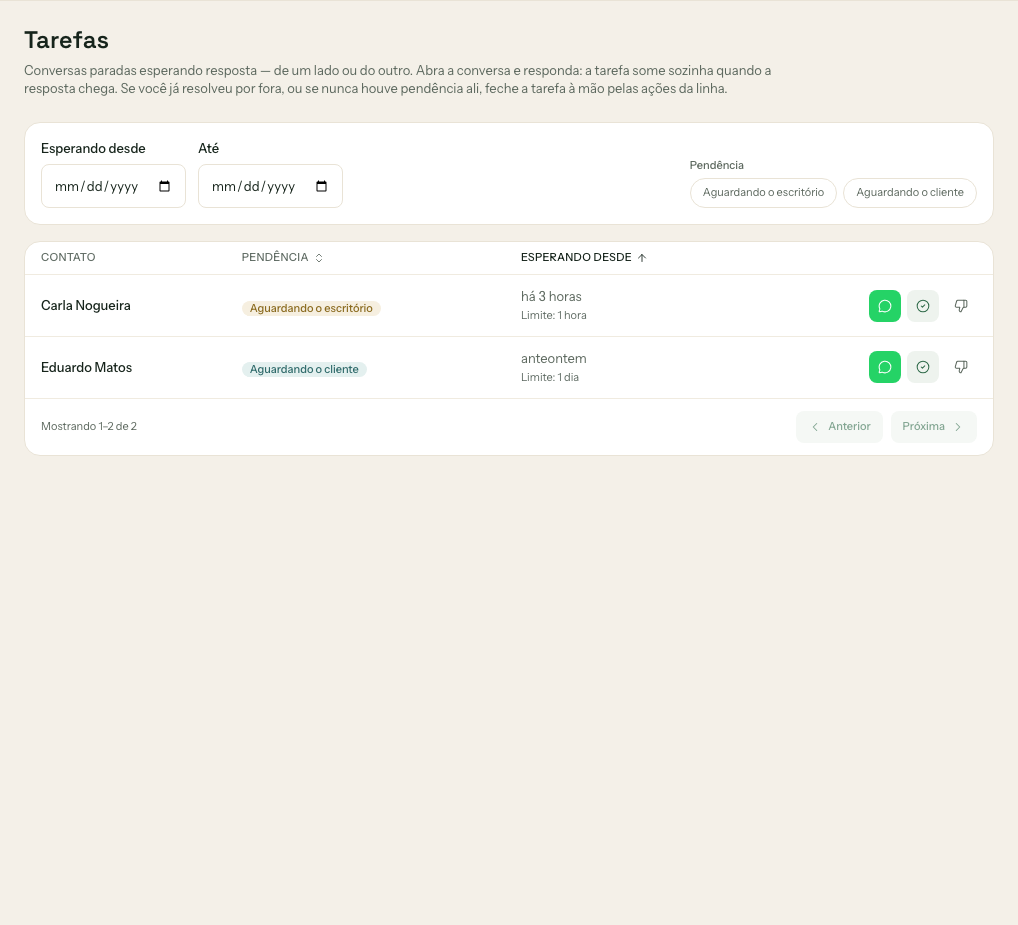Mark Eduardo Matos's task as resolved

pos(923,367)
